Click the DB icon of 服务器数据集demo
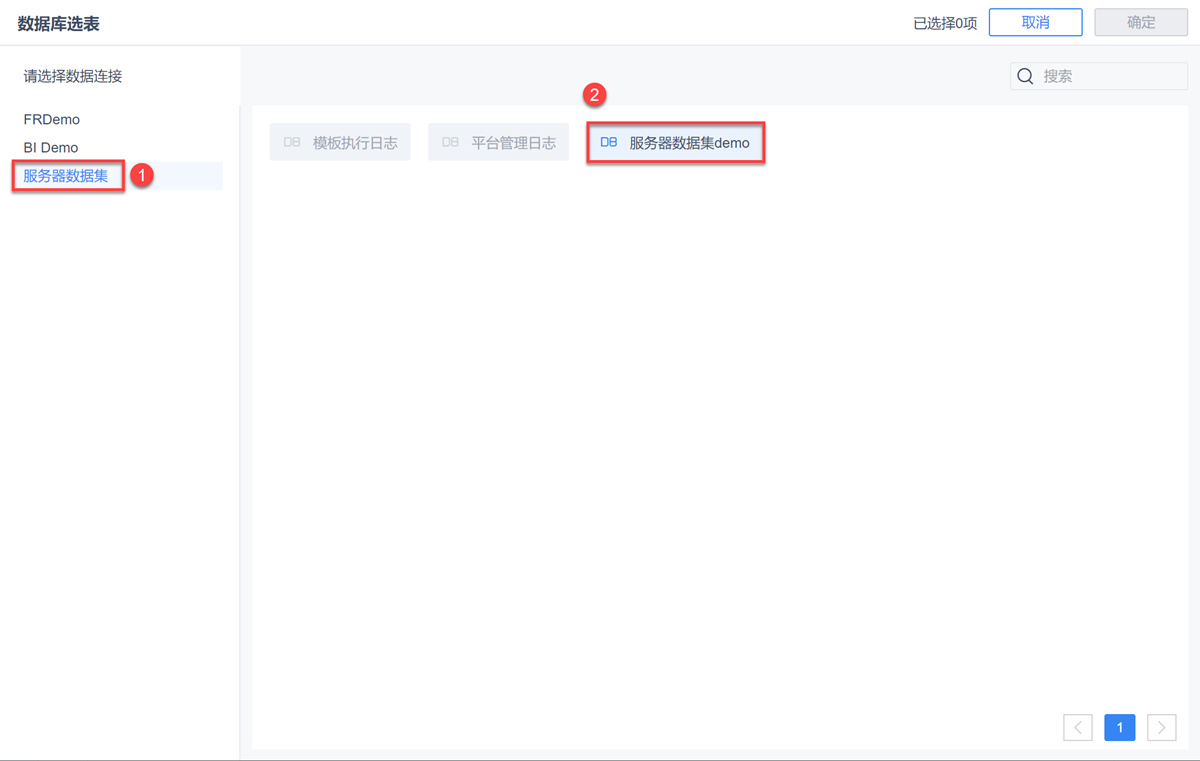Image resolution: width=1200 pixels, height=761 pixels. point(609,143)
